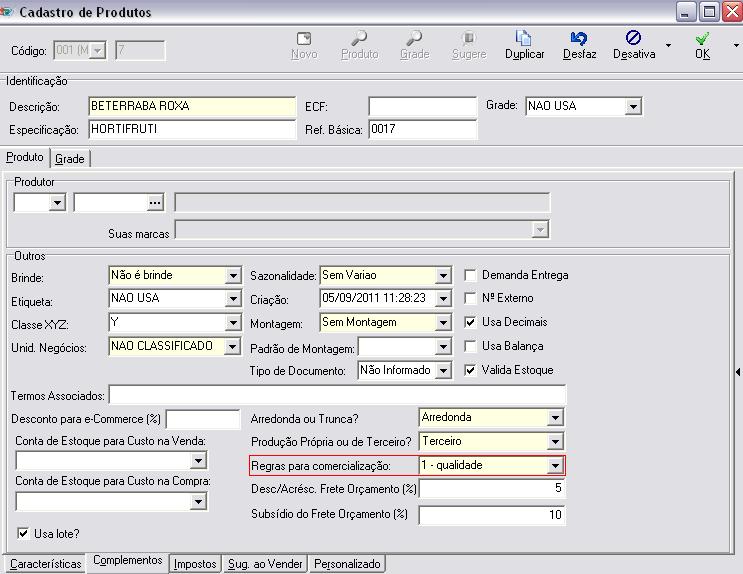Open producer lookup ellipsis button
Viewport: 743px width, 574px height.
pyautogui.click(x=154, y=203)
